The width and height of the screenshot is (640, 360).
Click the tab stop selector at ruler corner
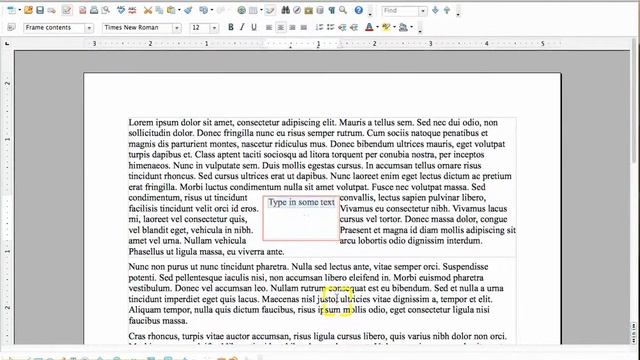(x=7, y=43)
